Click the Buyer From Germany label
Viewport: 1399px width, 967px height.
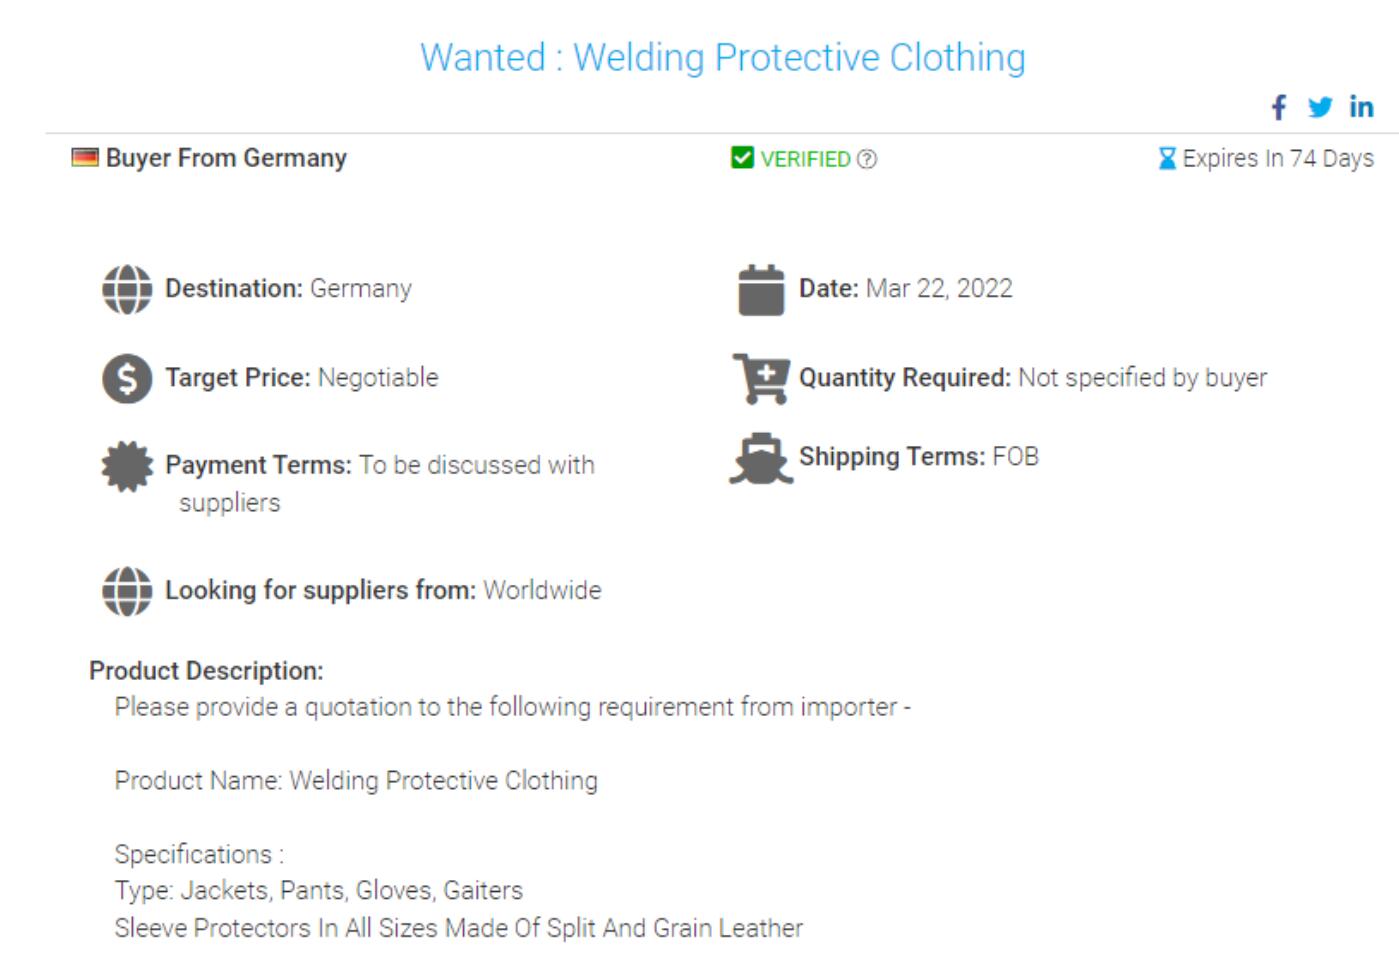coord(226,158)
